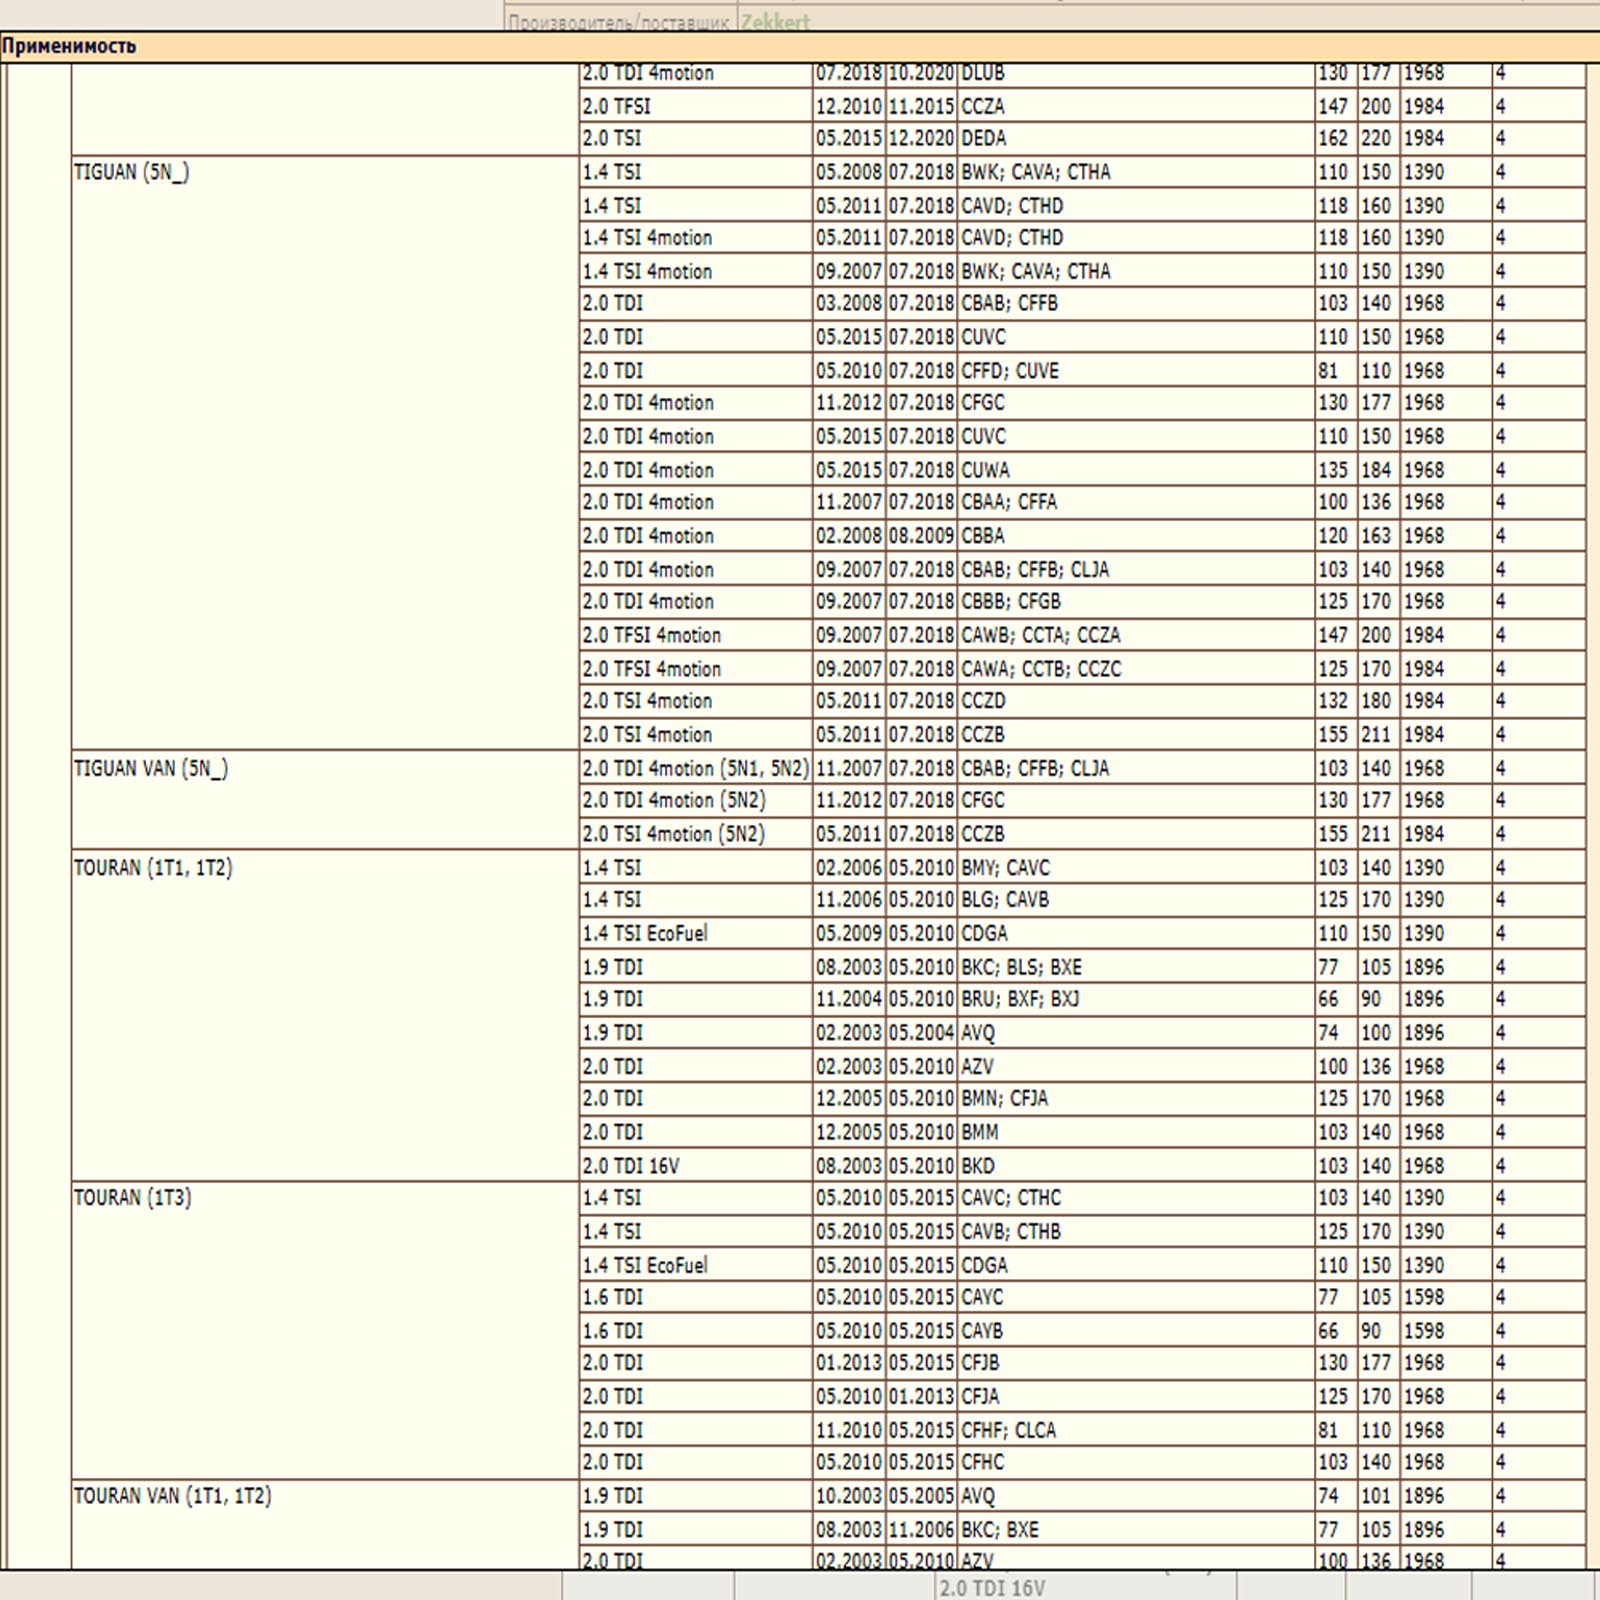The image size is (1600, 1600).
Task: Select the CCZD engine code cell
Action: pos(983,701)
